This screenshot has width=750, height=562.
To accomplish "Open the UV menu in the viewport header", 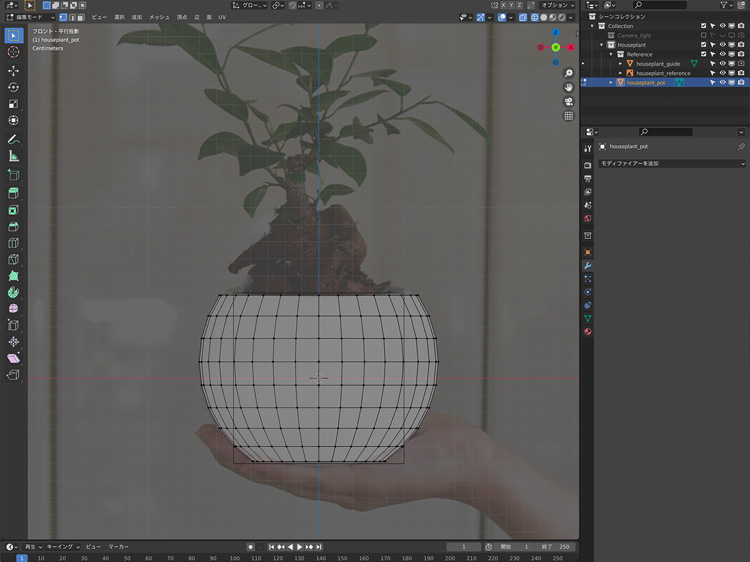I will click(222, 17).
